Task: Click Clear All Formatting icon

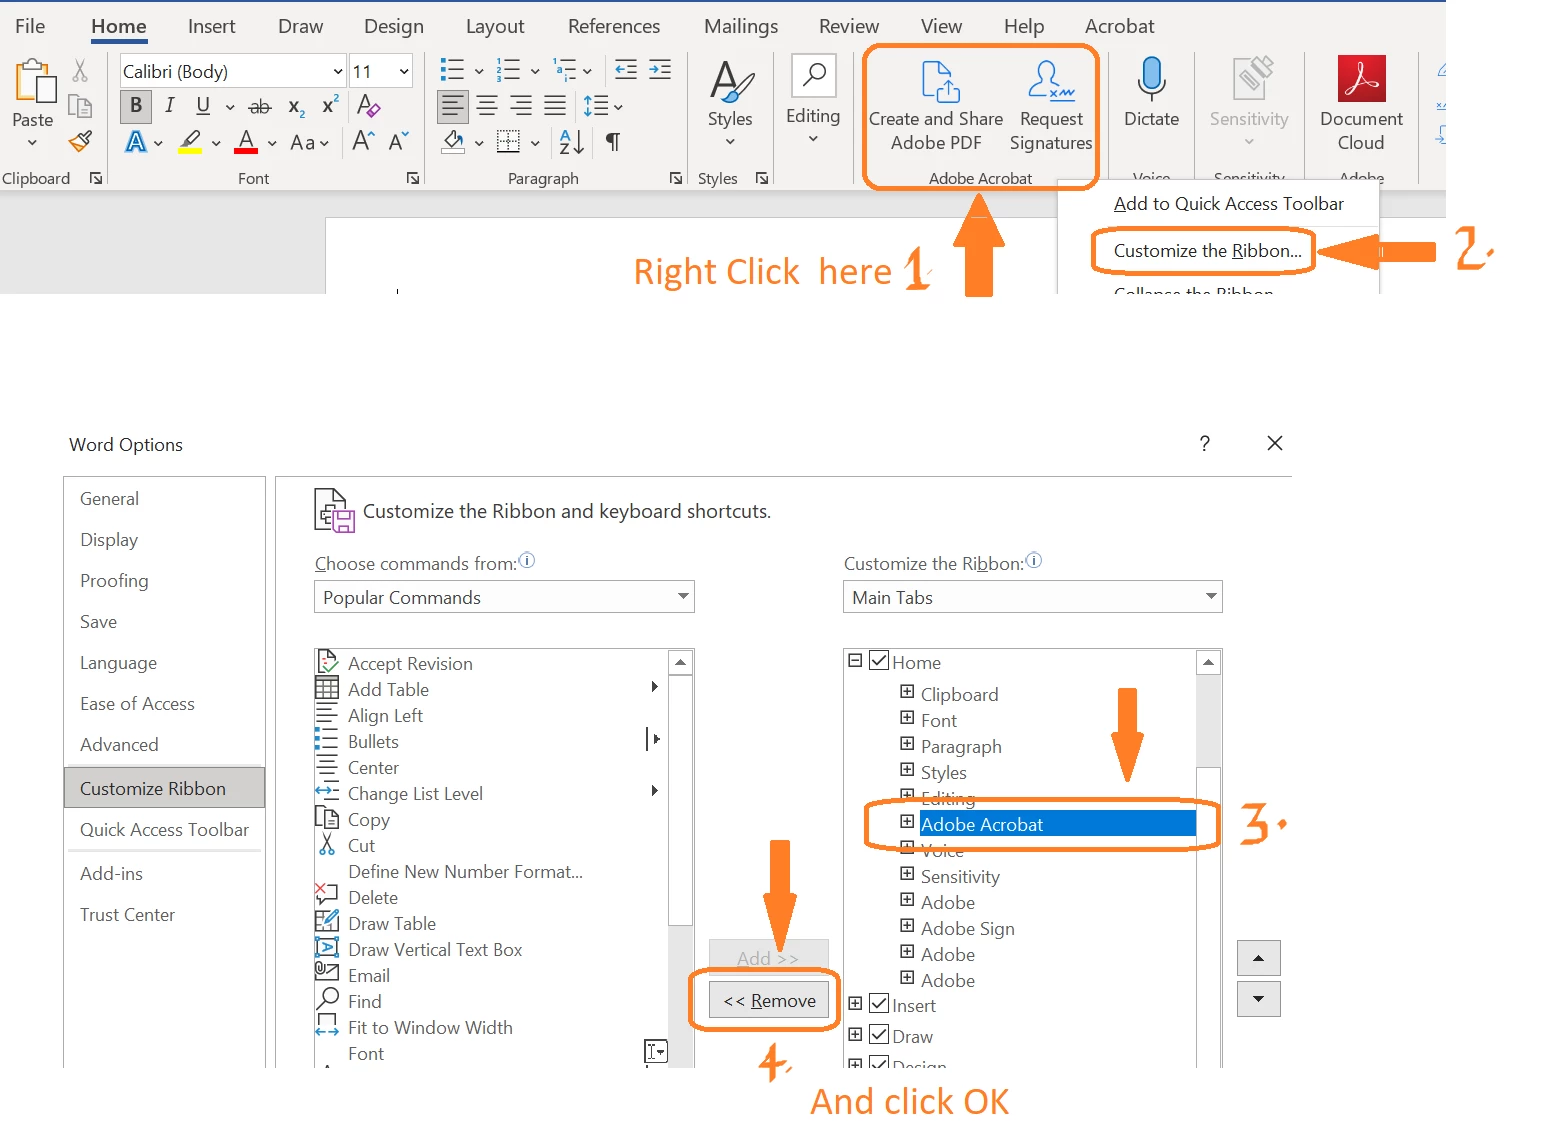Action: coord(368,106)
